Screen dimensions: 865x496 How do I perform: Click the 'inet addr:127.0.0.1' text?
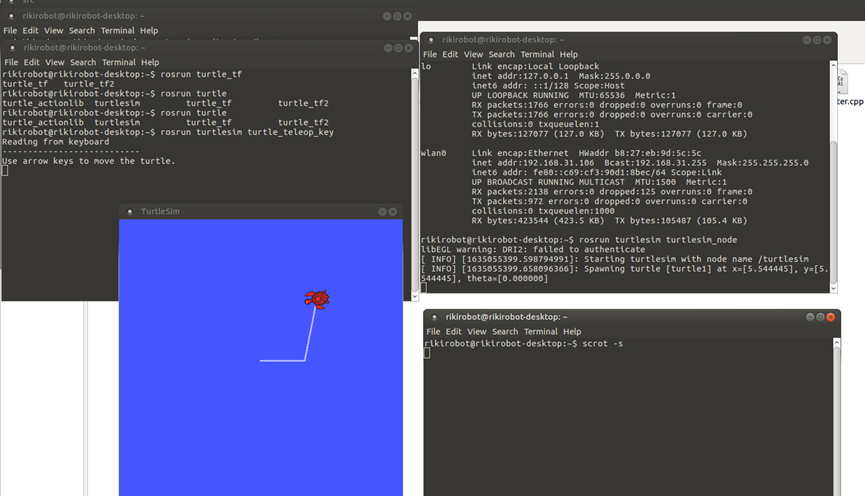520,76
